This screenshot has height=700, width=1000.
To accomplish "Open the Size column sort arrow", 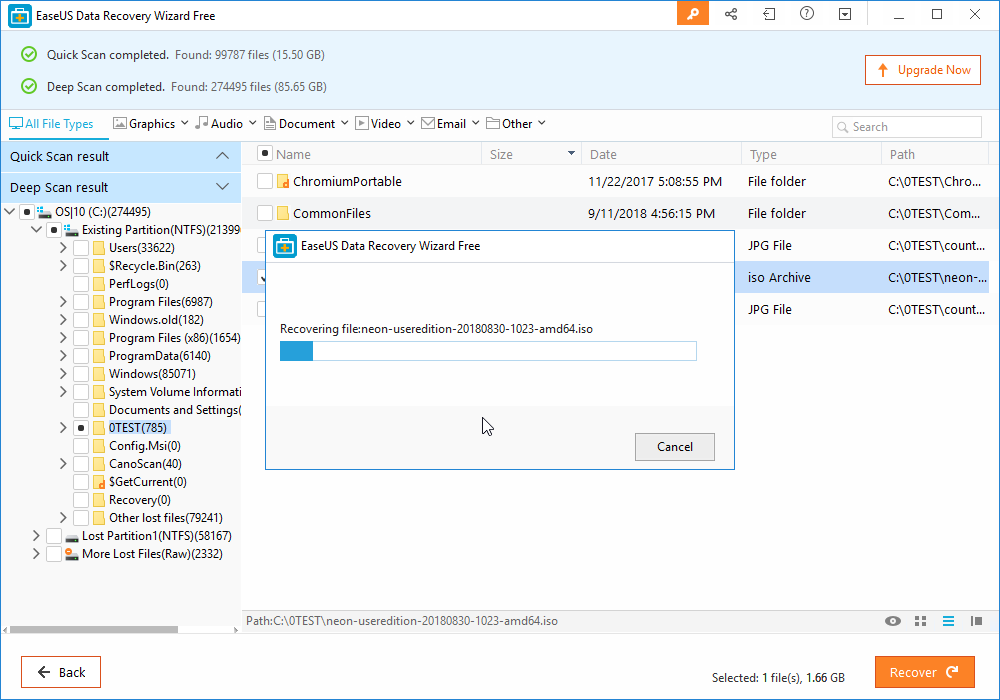I will click(x=571, y=154).
